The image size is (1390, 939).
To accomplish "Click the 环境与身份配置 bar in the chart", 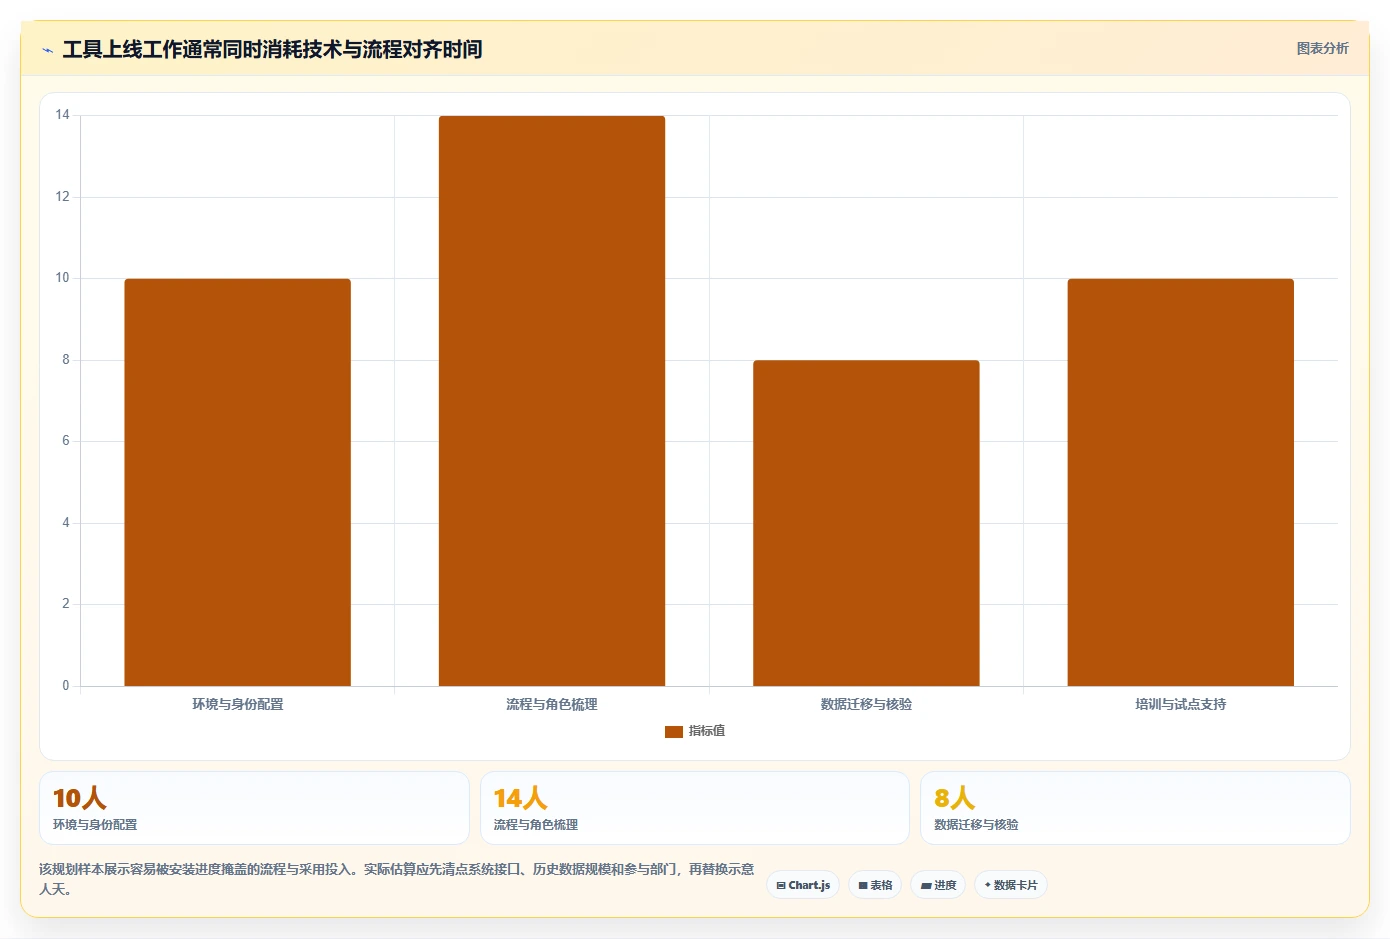I will [237, 482].
